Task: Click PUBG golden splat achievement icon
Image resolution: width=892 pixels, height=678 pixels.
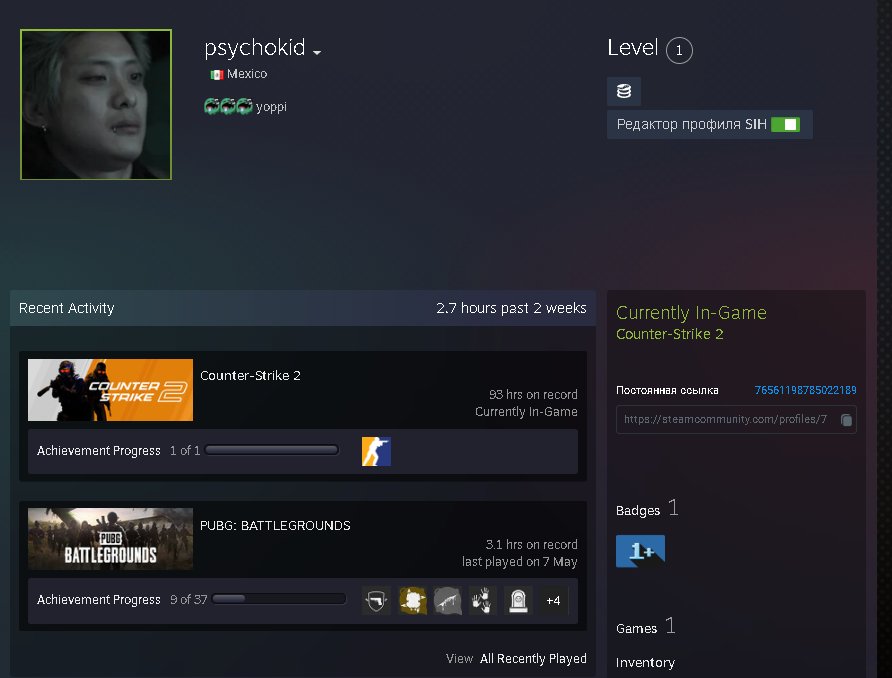Action: (413, 601)
